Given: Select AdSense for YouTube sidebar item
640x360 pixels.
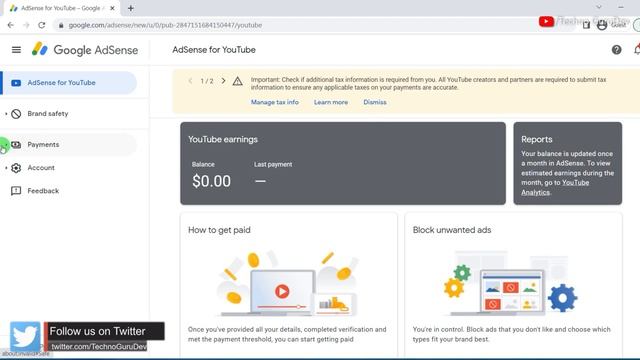Looking at the screenshot, I should (69, 83).
